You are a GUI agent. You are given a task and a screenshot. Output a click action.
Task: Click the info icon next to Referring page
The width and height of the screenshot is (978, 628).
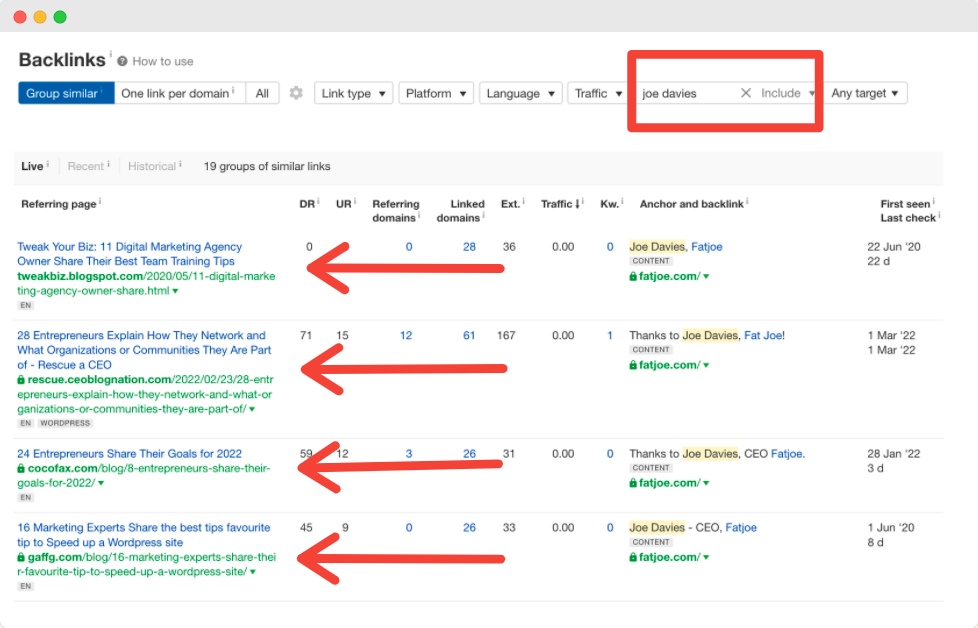101,203
